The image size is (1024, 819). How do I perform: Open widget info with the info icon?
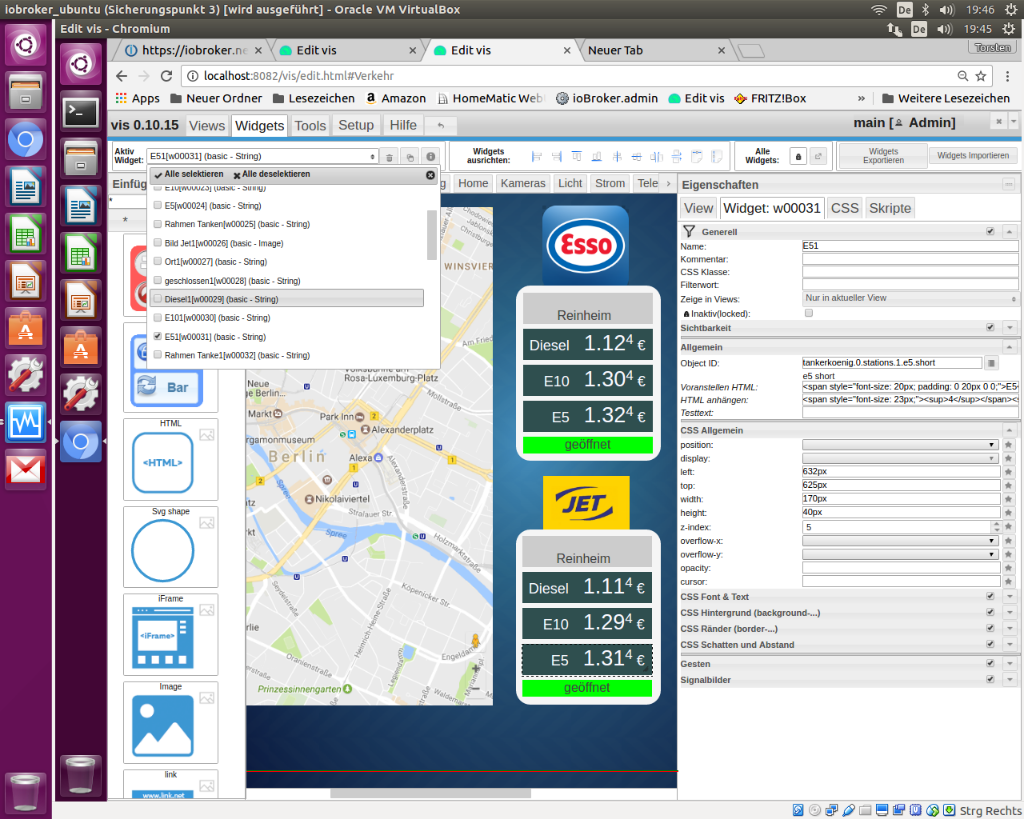(430, 157)
